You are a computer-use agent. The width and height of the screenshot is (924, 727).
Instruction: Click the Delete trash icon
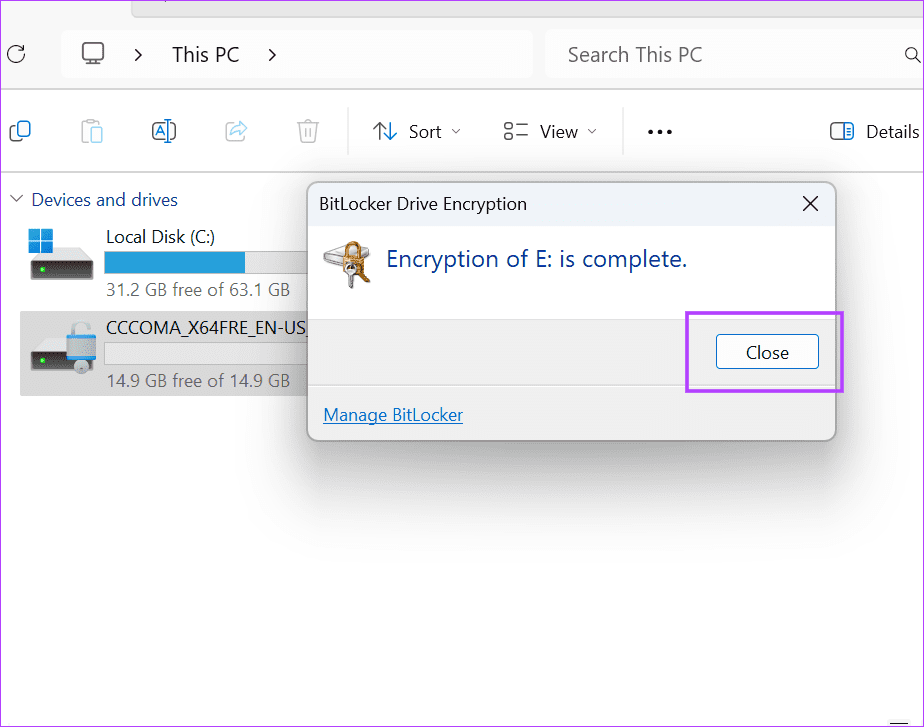(x=308, y=131)
